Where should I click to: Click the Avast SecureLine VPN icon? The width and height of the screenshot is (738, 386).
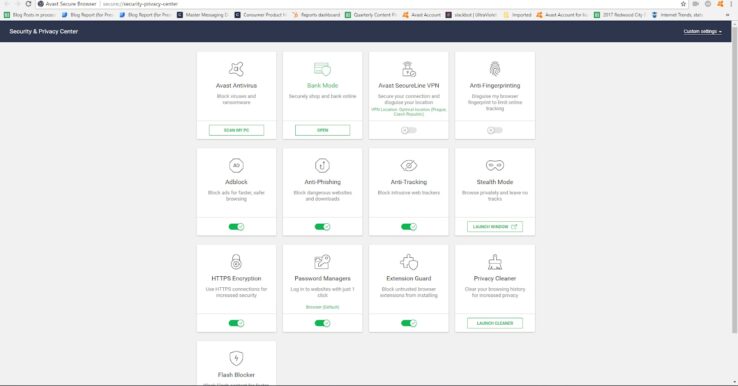pyautogui.click(x=409, y=69)
